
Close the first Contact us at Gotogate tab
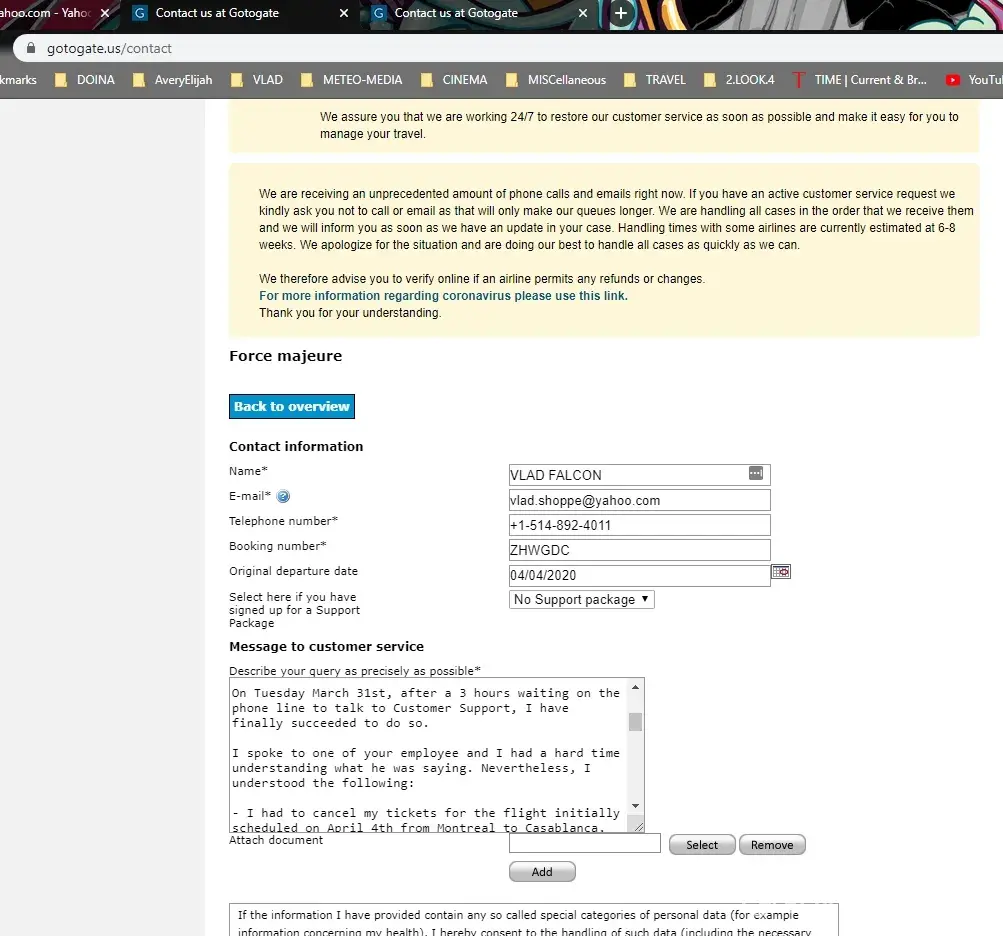344,13
